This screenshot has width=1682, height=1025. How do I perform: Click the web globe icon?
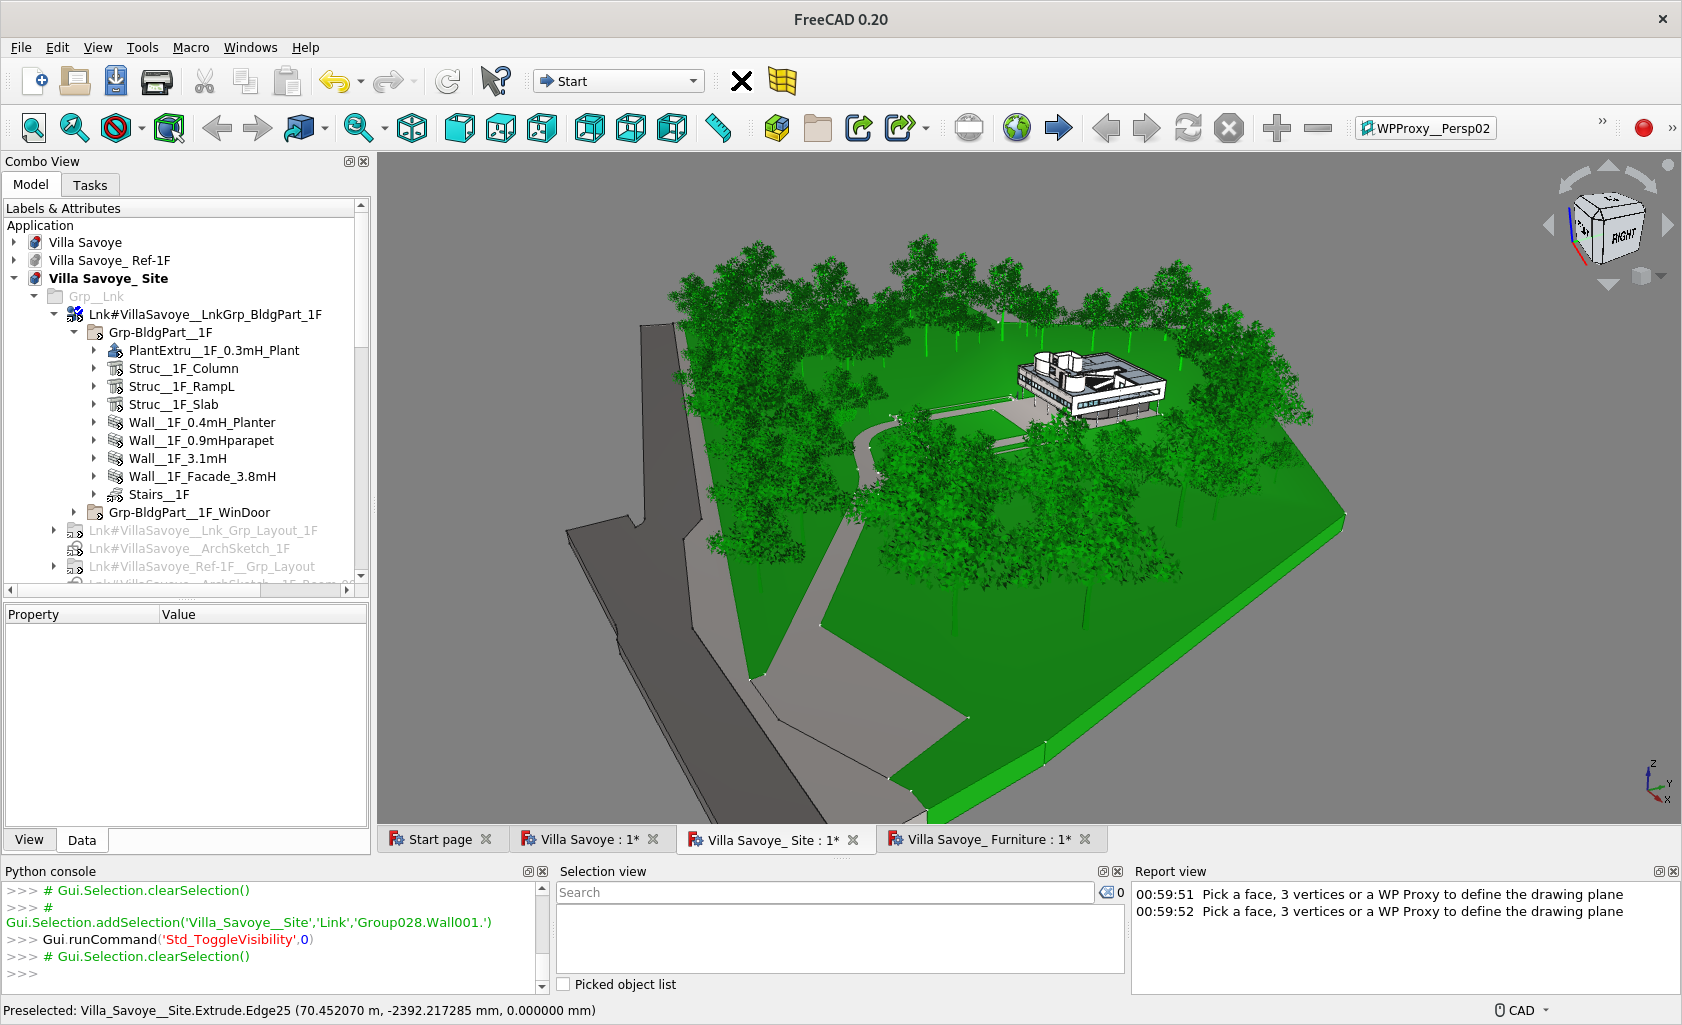click(x=1017, y=128)
